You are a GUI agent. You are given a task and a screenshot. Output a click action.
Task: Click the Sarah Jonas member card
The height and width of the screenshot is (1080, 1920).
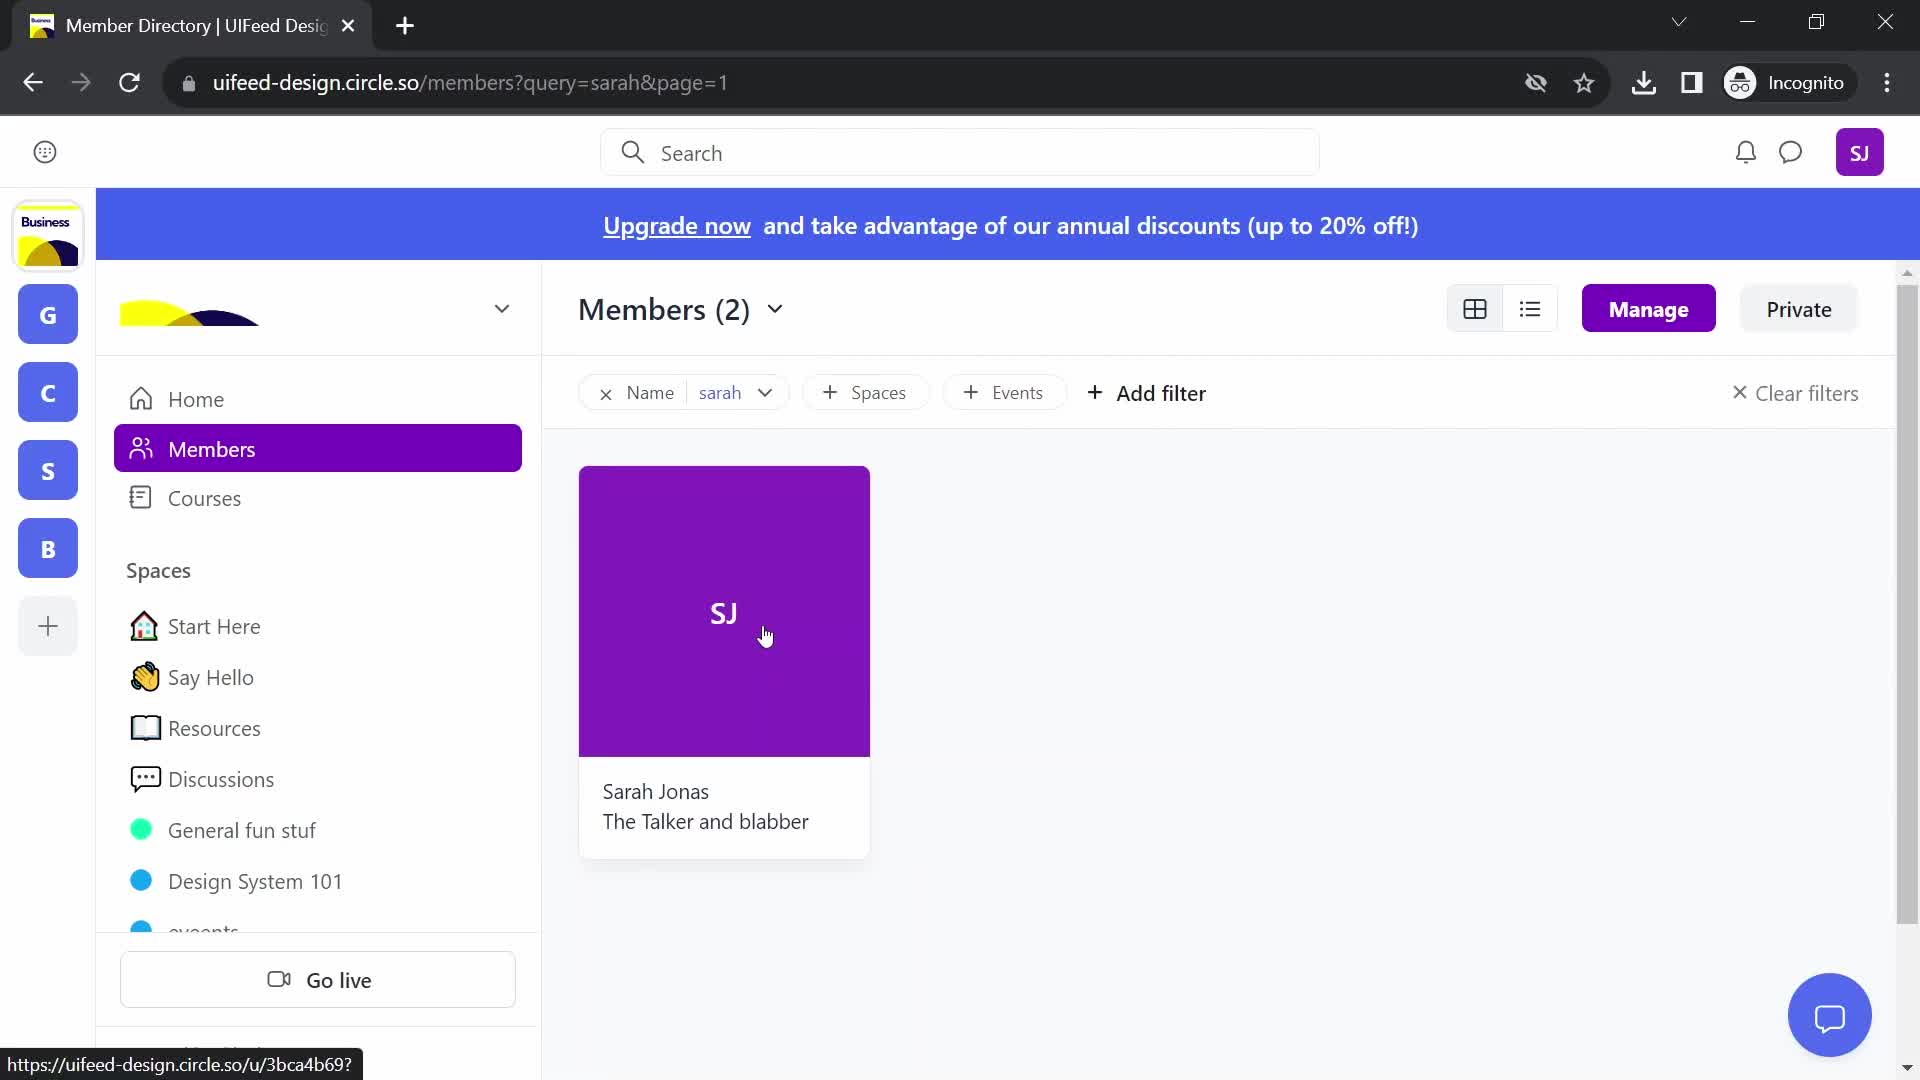(724, 659)
